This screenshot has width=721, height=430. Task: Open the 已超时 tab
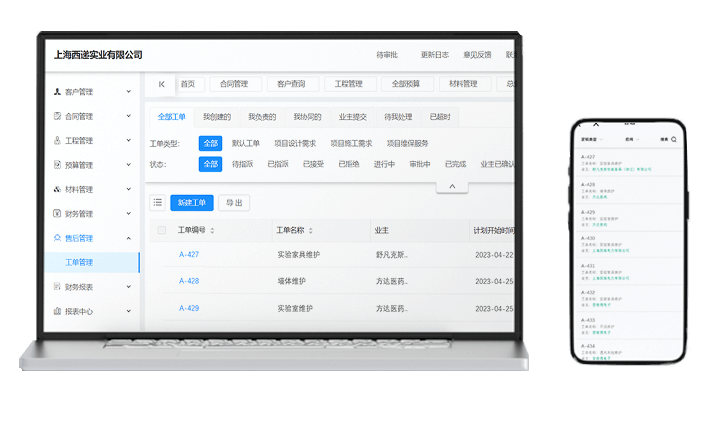click(439, 117)
